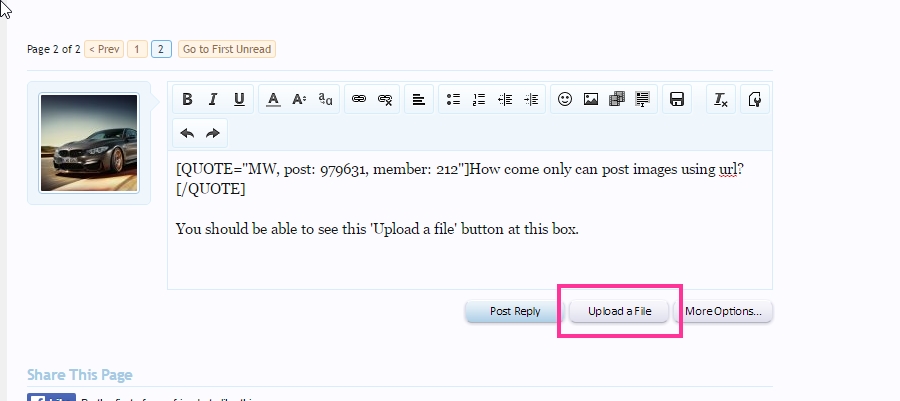Open the text alignment dropdown
This screenshot has height=401, width=900.
click(419, 99)
